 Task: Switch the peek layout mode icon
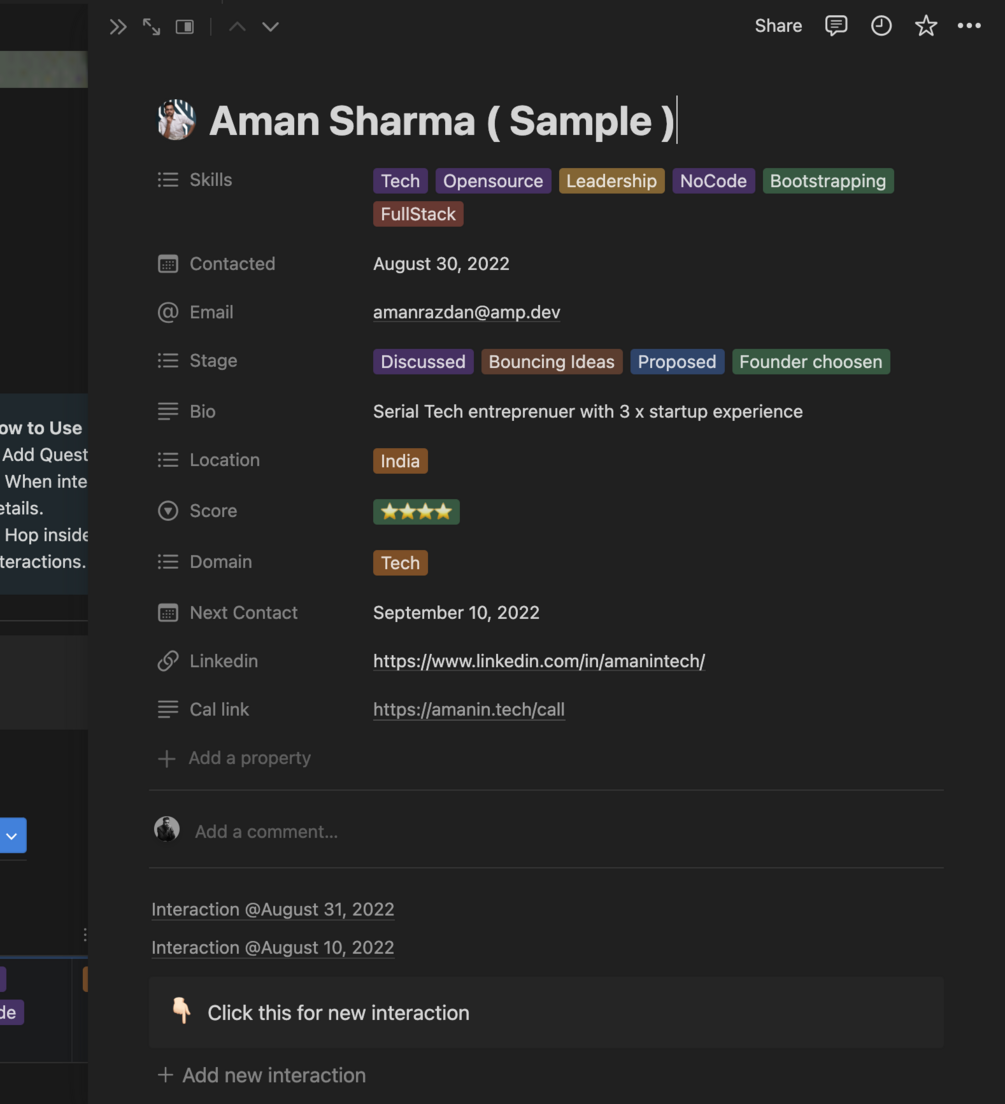pos(185,27)
